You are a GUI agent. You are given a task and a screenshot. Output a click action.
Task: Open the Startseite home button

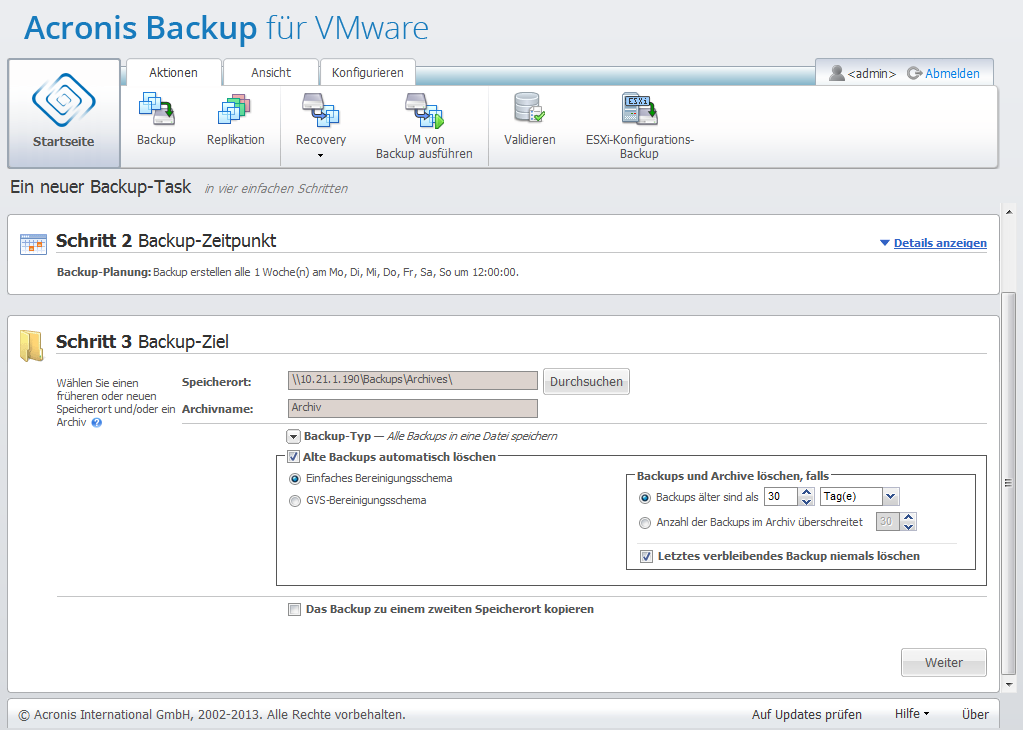coord(64,114)
